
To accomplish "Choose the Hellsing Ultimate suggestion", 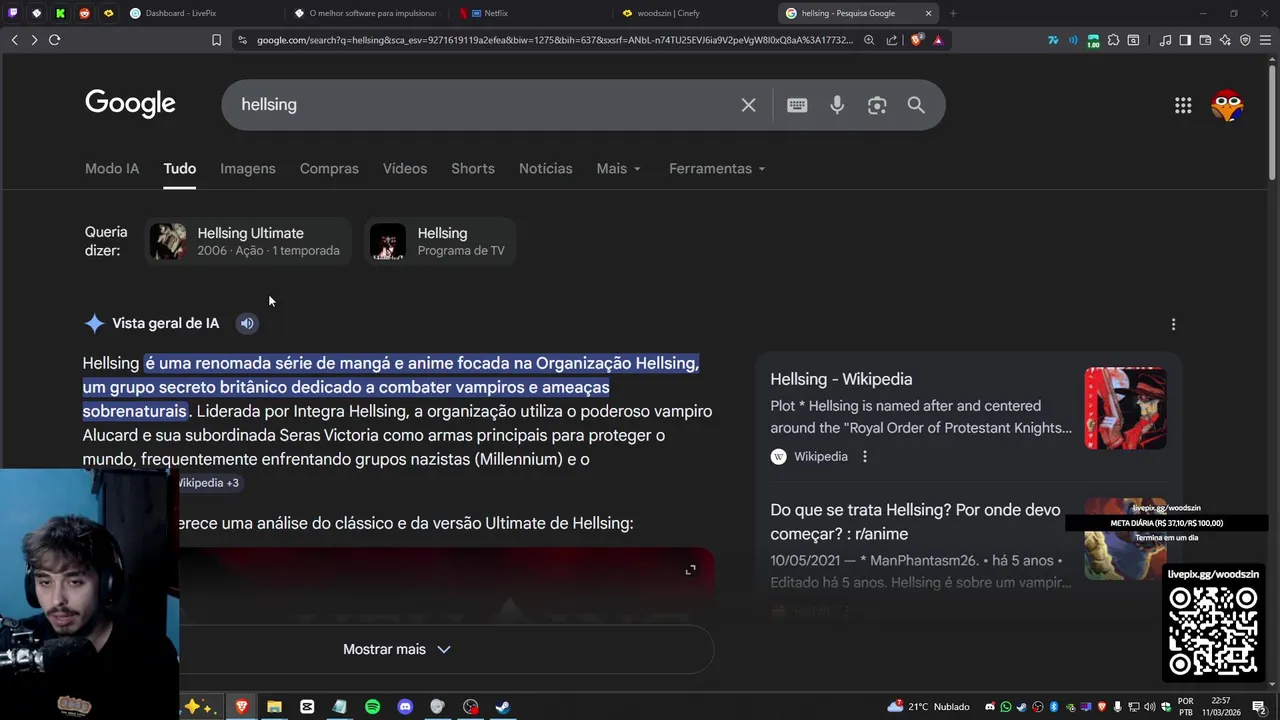I will (247, 241).
